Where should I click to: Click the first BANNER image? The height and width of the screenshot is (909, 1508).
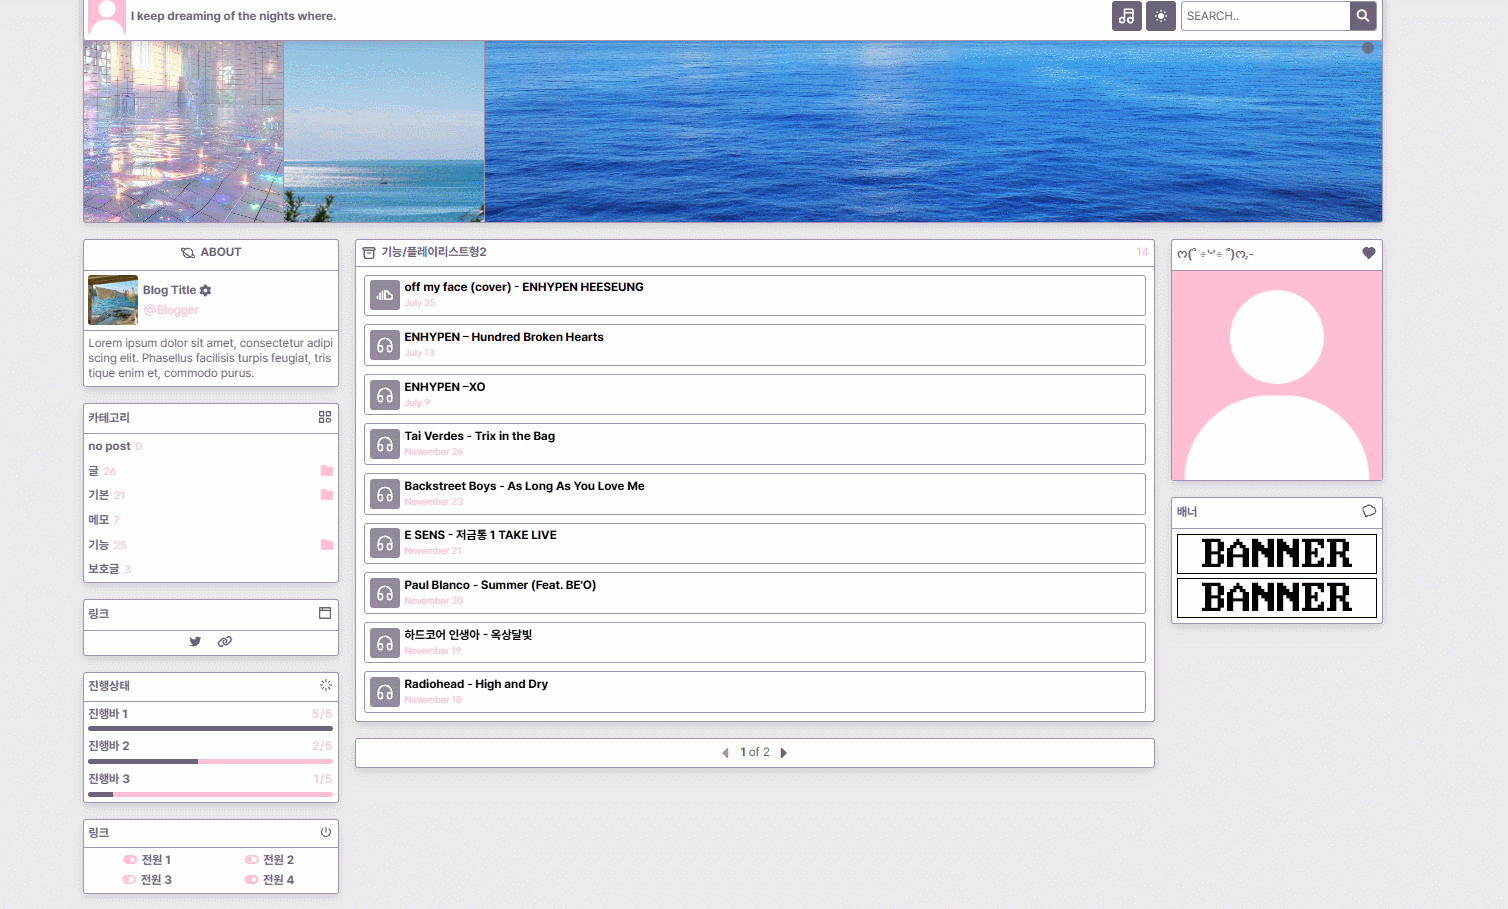(1277, 554)
